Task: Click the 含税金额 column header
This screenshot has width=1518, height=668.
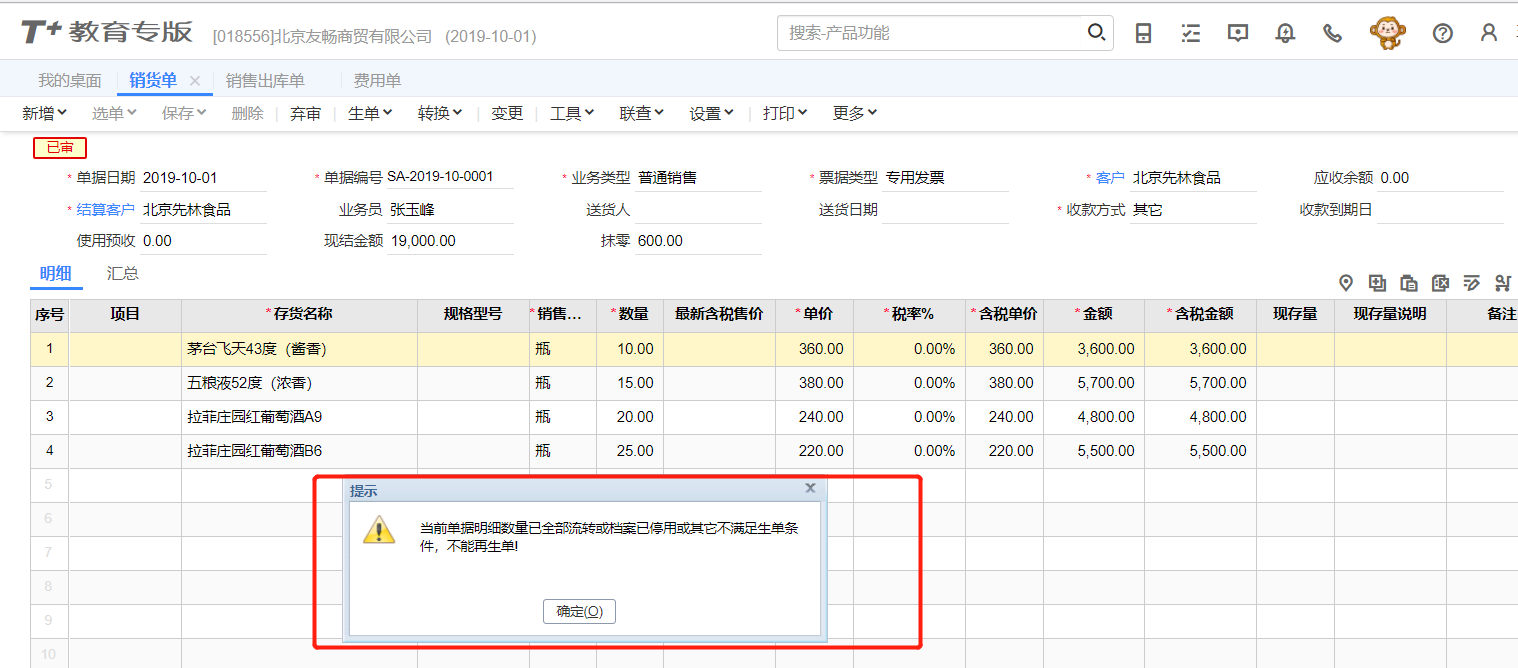Action: pyautogui.click(x=1200, y=315)
